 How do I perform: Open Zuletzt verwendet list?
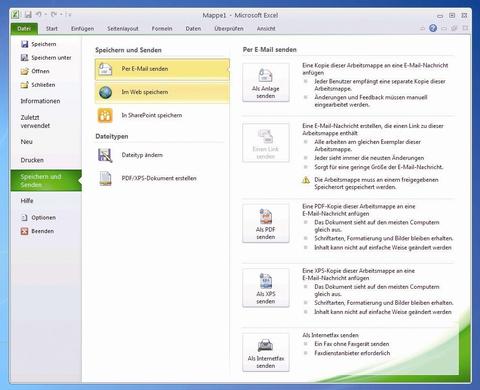(x=35, y=121)
